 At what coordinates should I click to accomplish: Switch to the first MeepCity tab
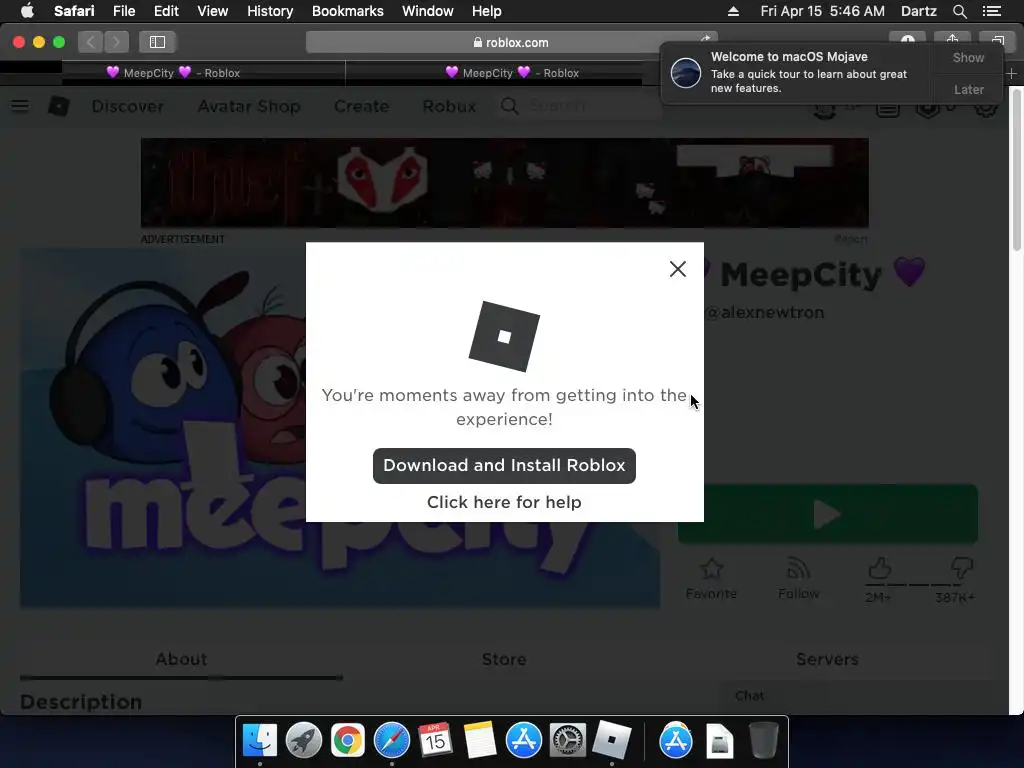pyautogui.click(x=173, y=72)
